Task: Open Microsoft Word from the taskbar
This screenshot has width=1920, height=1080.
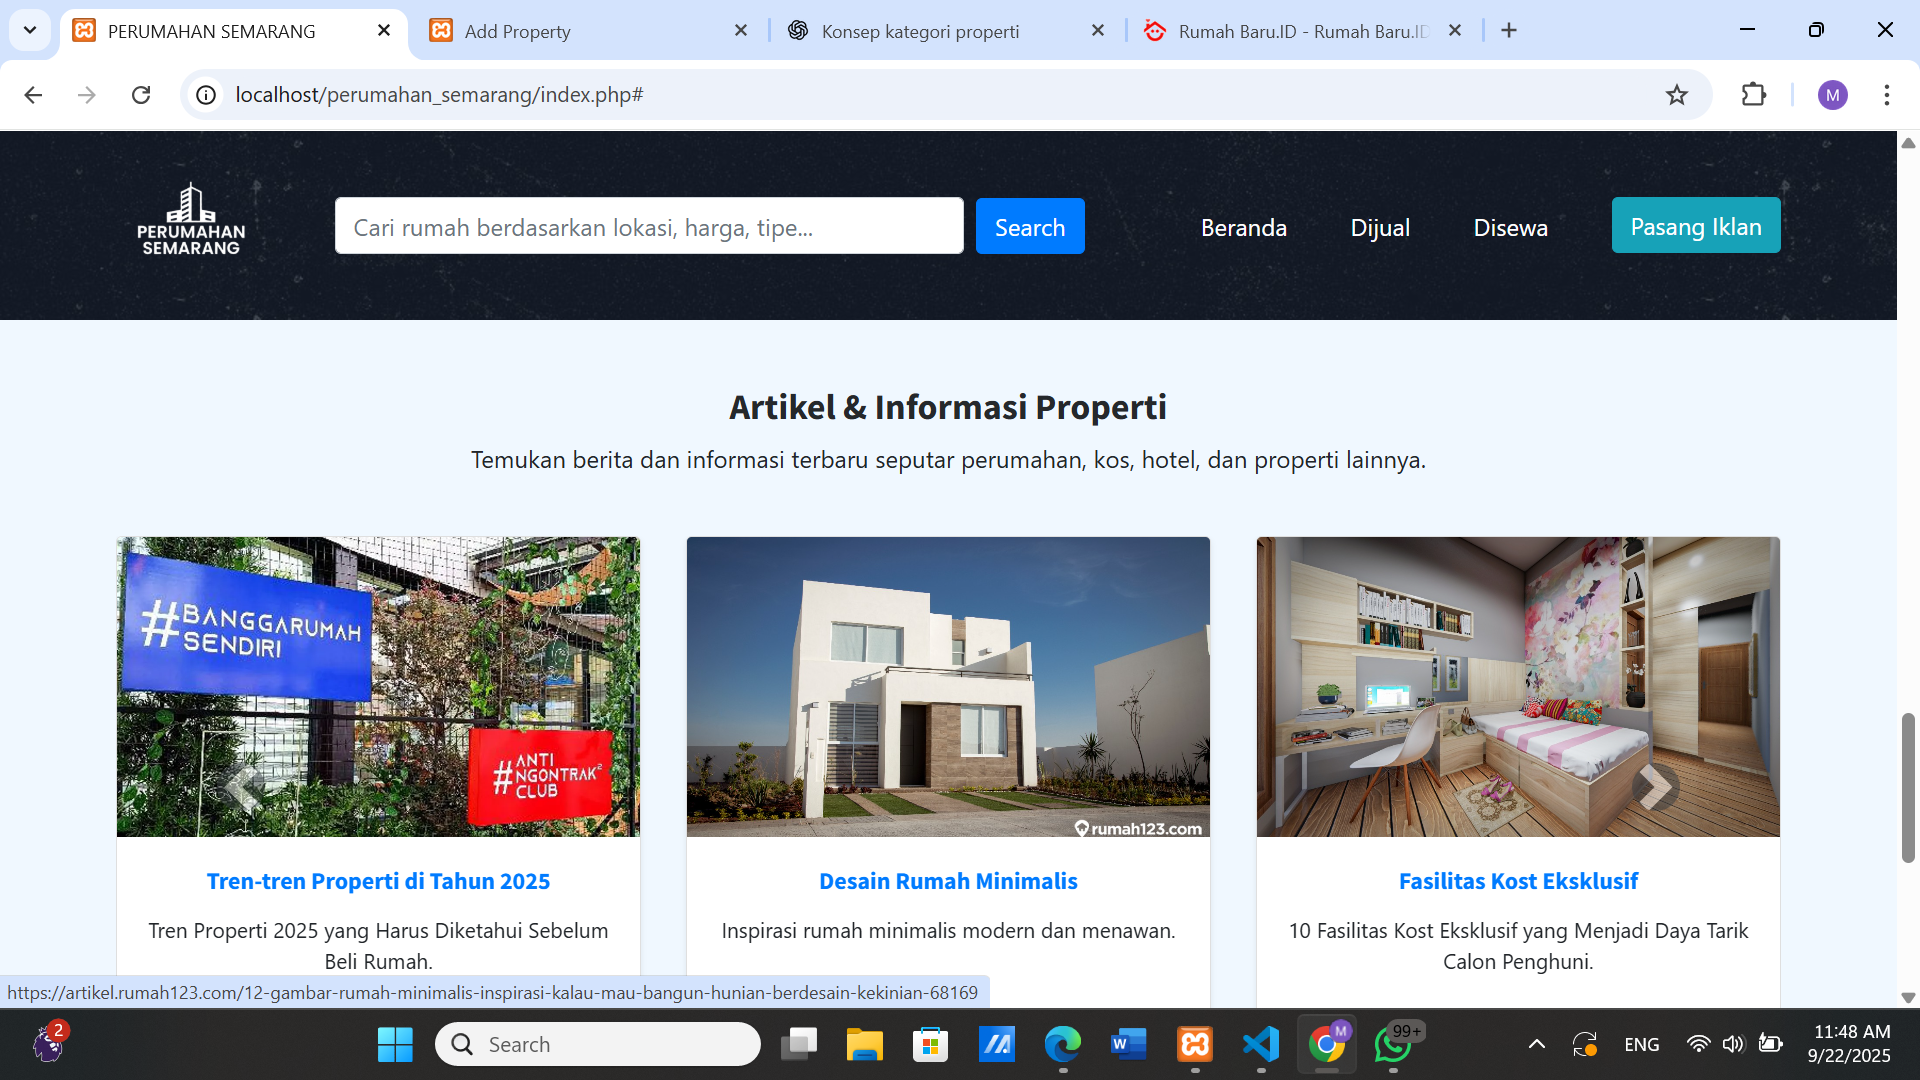Action: point(1130,1043)
